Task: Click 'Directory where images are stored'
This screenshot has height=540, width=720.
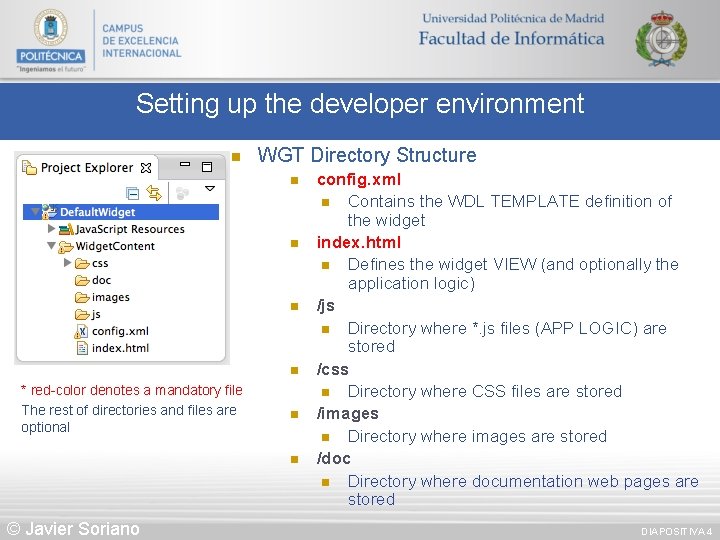Action: (x=477, y=436)
